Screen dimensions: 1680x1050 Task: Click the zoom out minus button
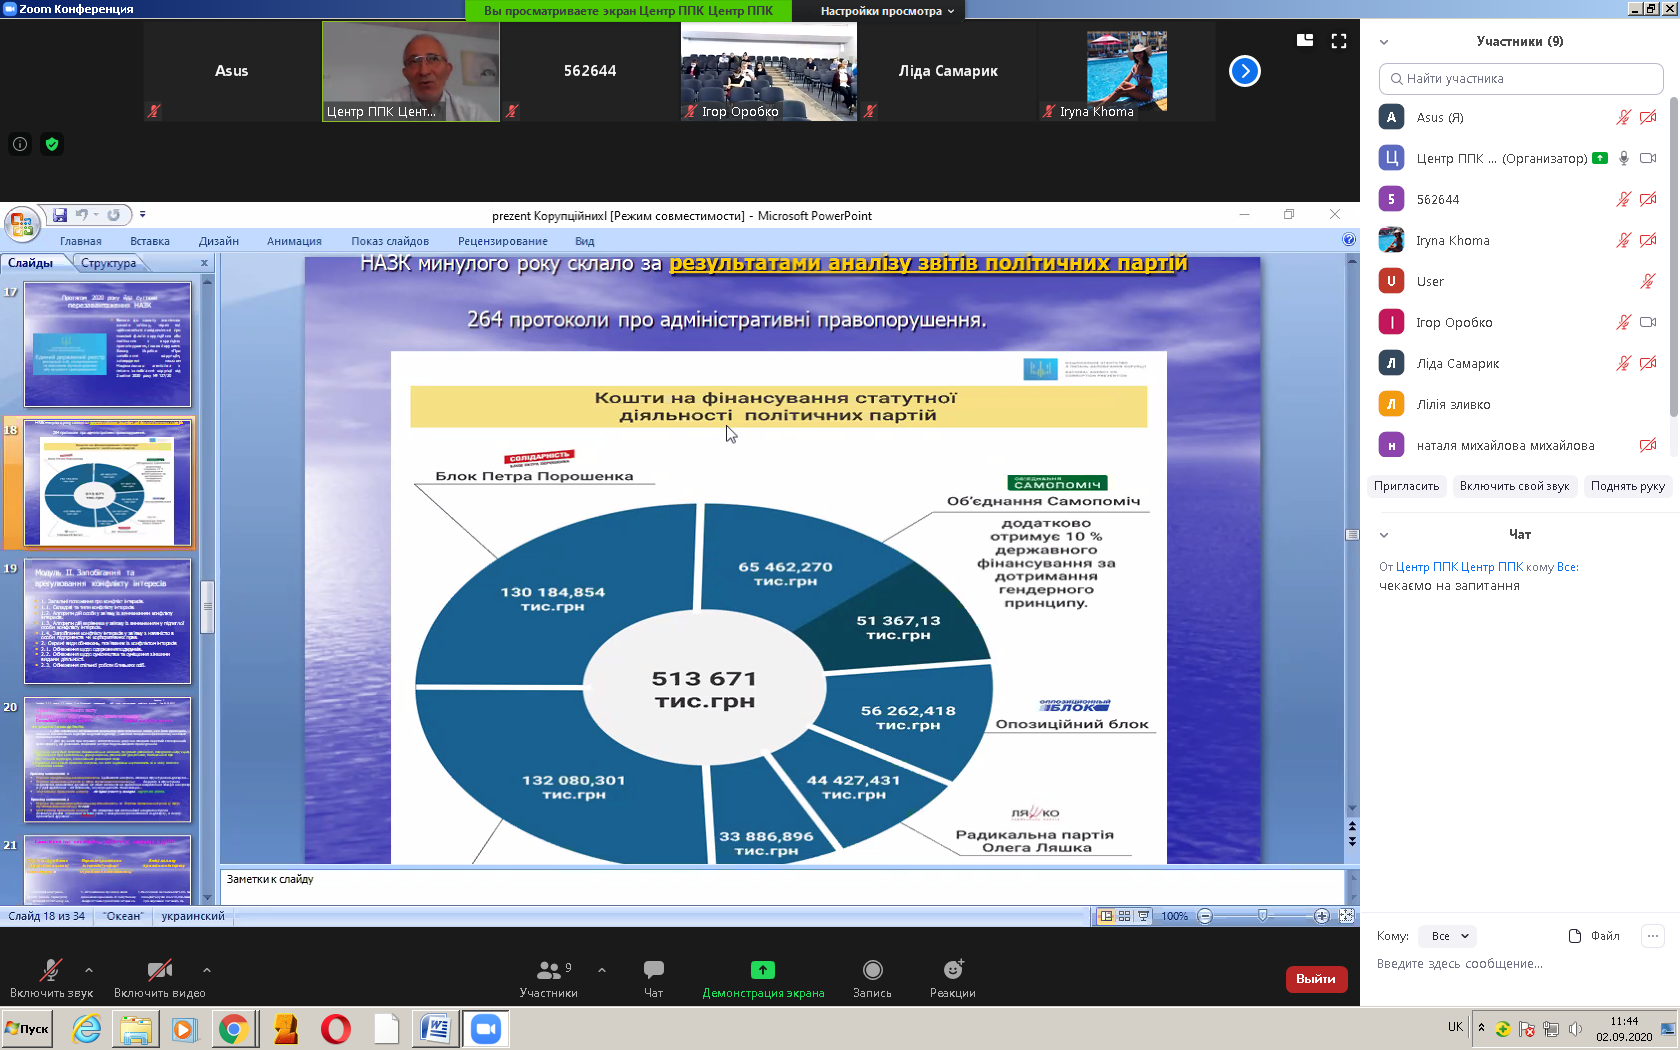(x=1205, y=916)
